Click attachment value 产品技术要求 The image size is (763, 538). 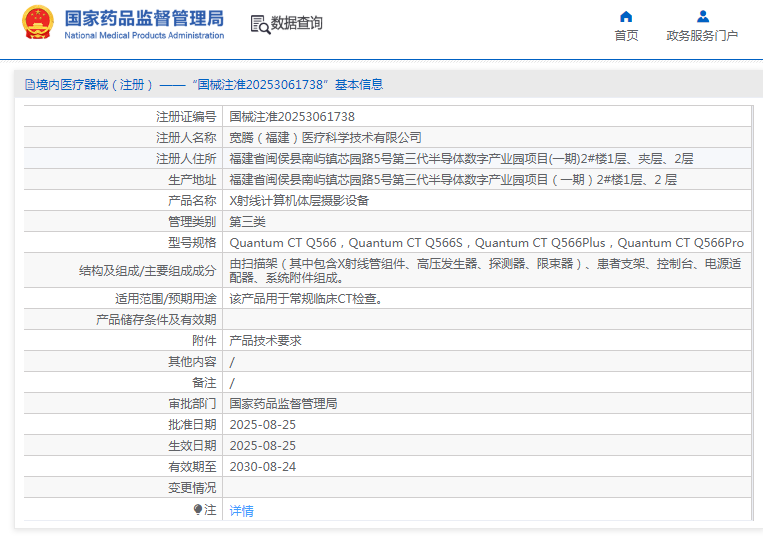pyautogui.click(x=265, y=341)
